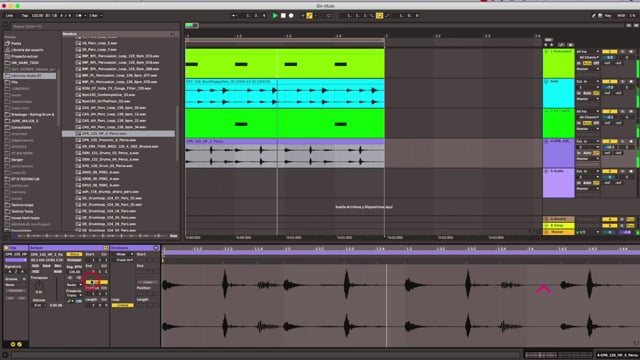The height and width of the screenshot is (360, 640).
Task: Unfold the 4 CPR_135 track
Action: 547,142
